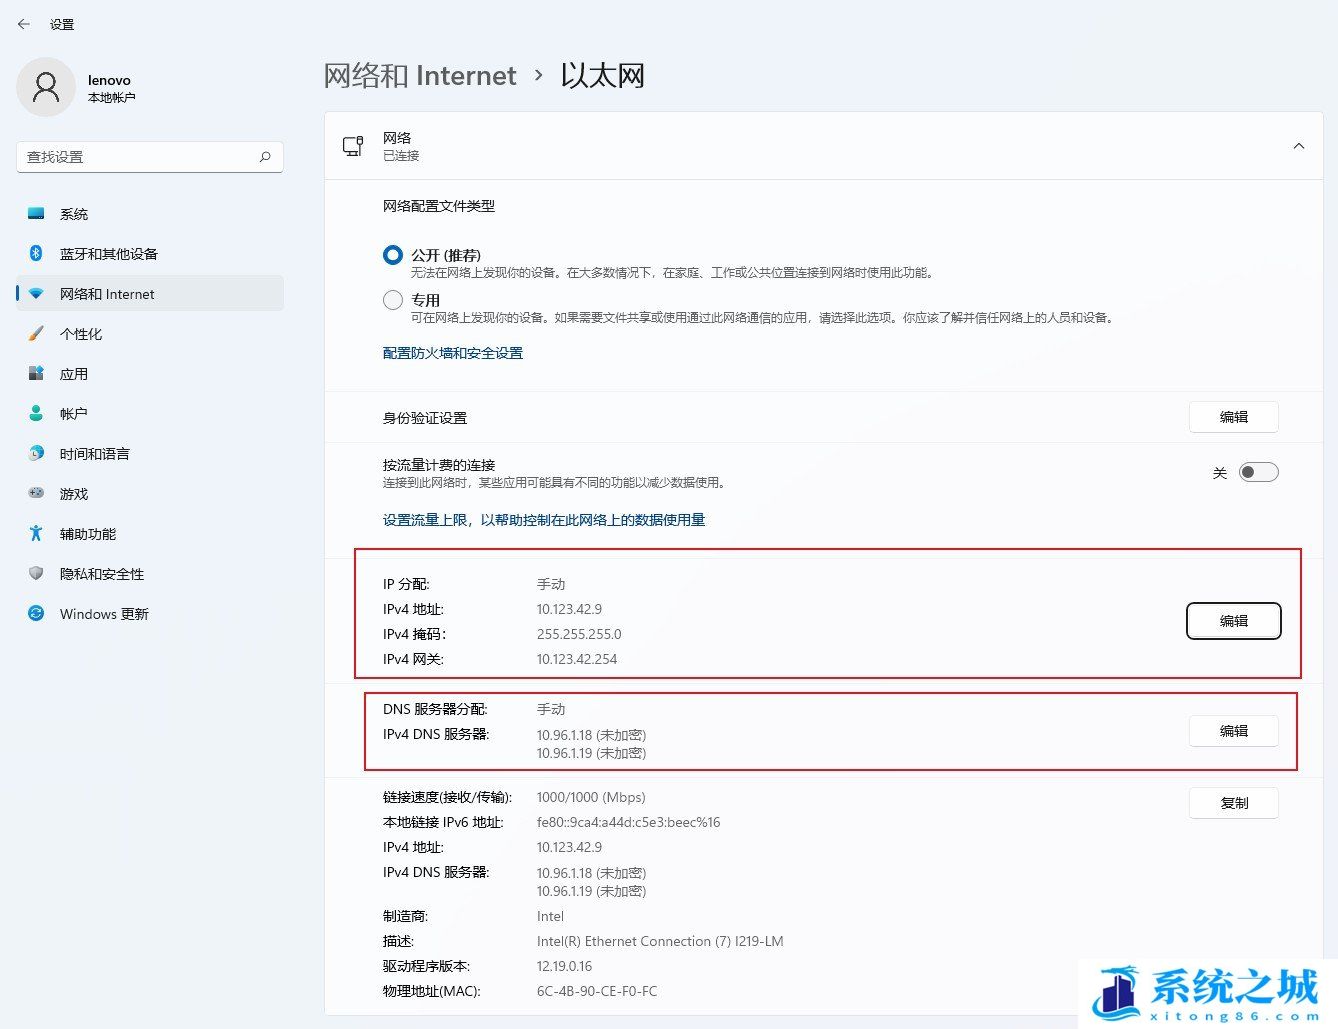The height and width of the screenshot is (1029, 1338).
Task: Click 编辑 button for DNS 服务器分配
Action: 1233,731
